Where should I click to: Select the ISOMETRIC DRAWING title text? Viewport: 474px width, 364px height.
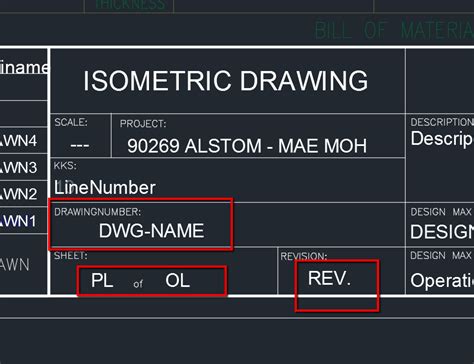click(225, 81)
